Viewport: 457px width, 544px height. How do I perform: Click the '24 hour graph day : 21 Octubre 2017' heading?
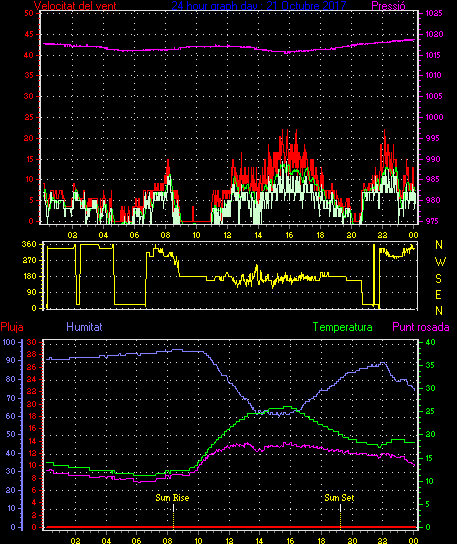(x=259, y=5)
